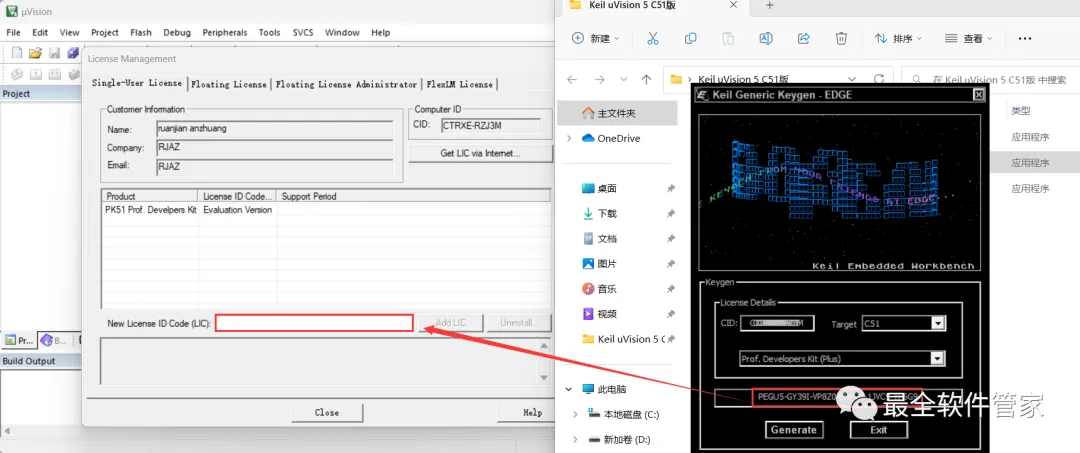Open the 查看 view dropdown in Explorer
This screenshot has width=1080, height=453.
[968, 39]
